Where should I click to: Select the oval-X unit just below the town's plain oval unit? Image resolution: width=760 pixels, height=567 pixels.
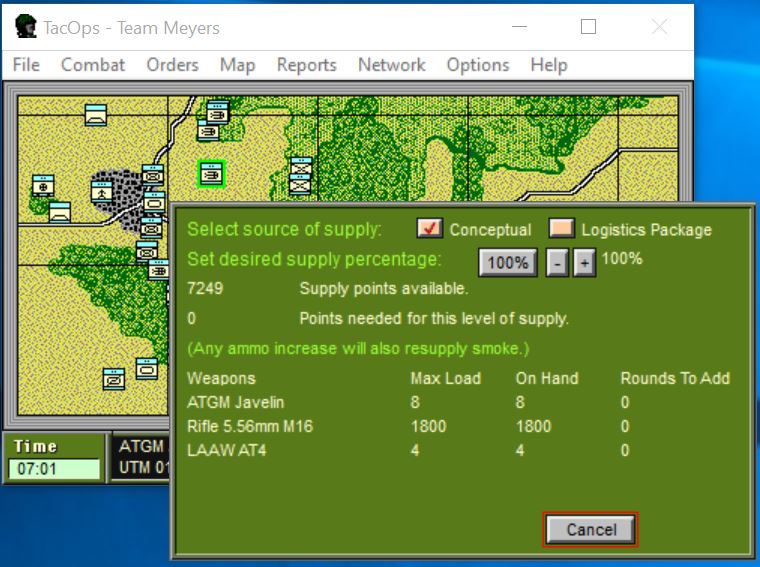[151, 227]
